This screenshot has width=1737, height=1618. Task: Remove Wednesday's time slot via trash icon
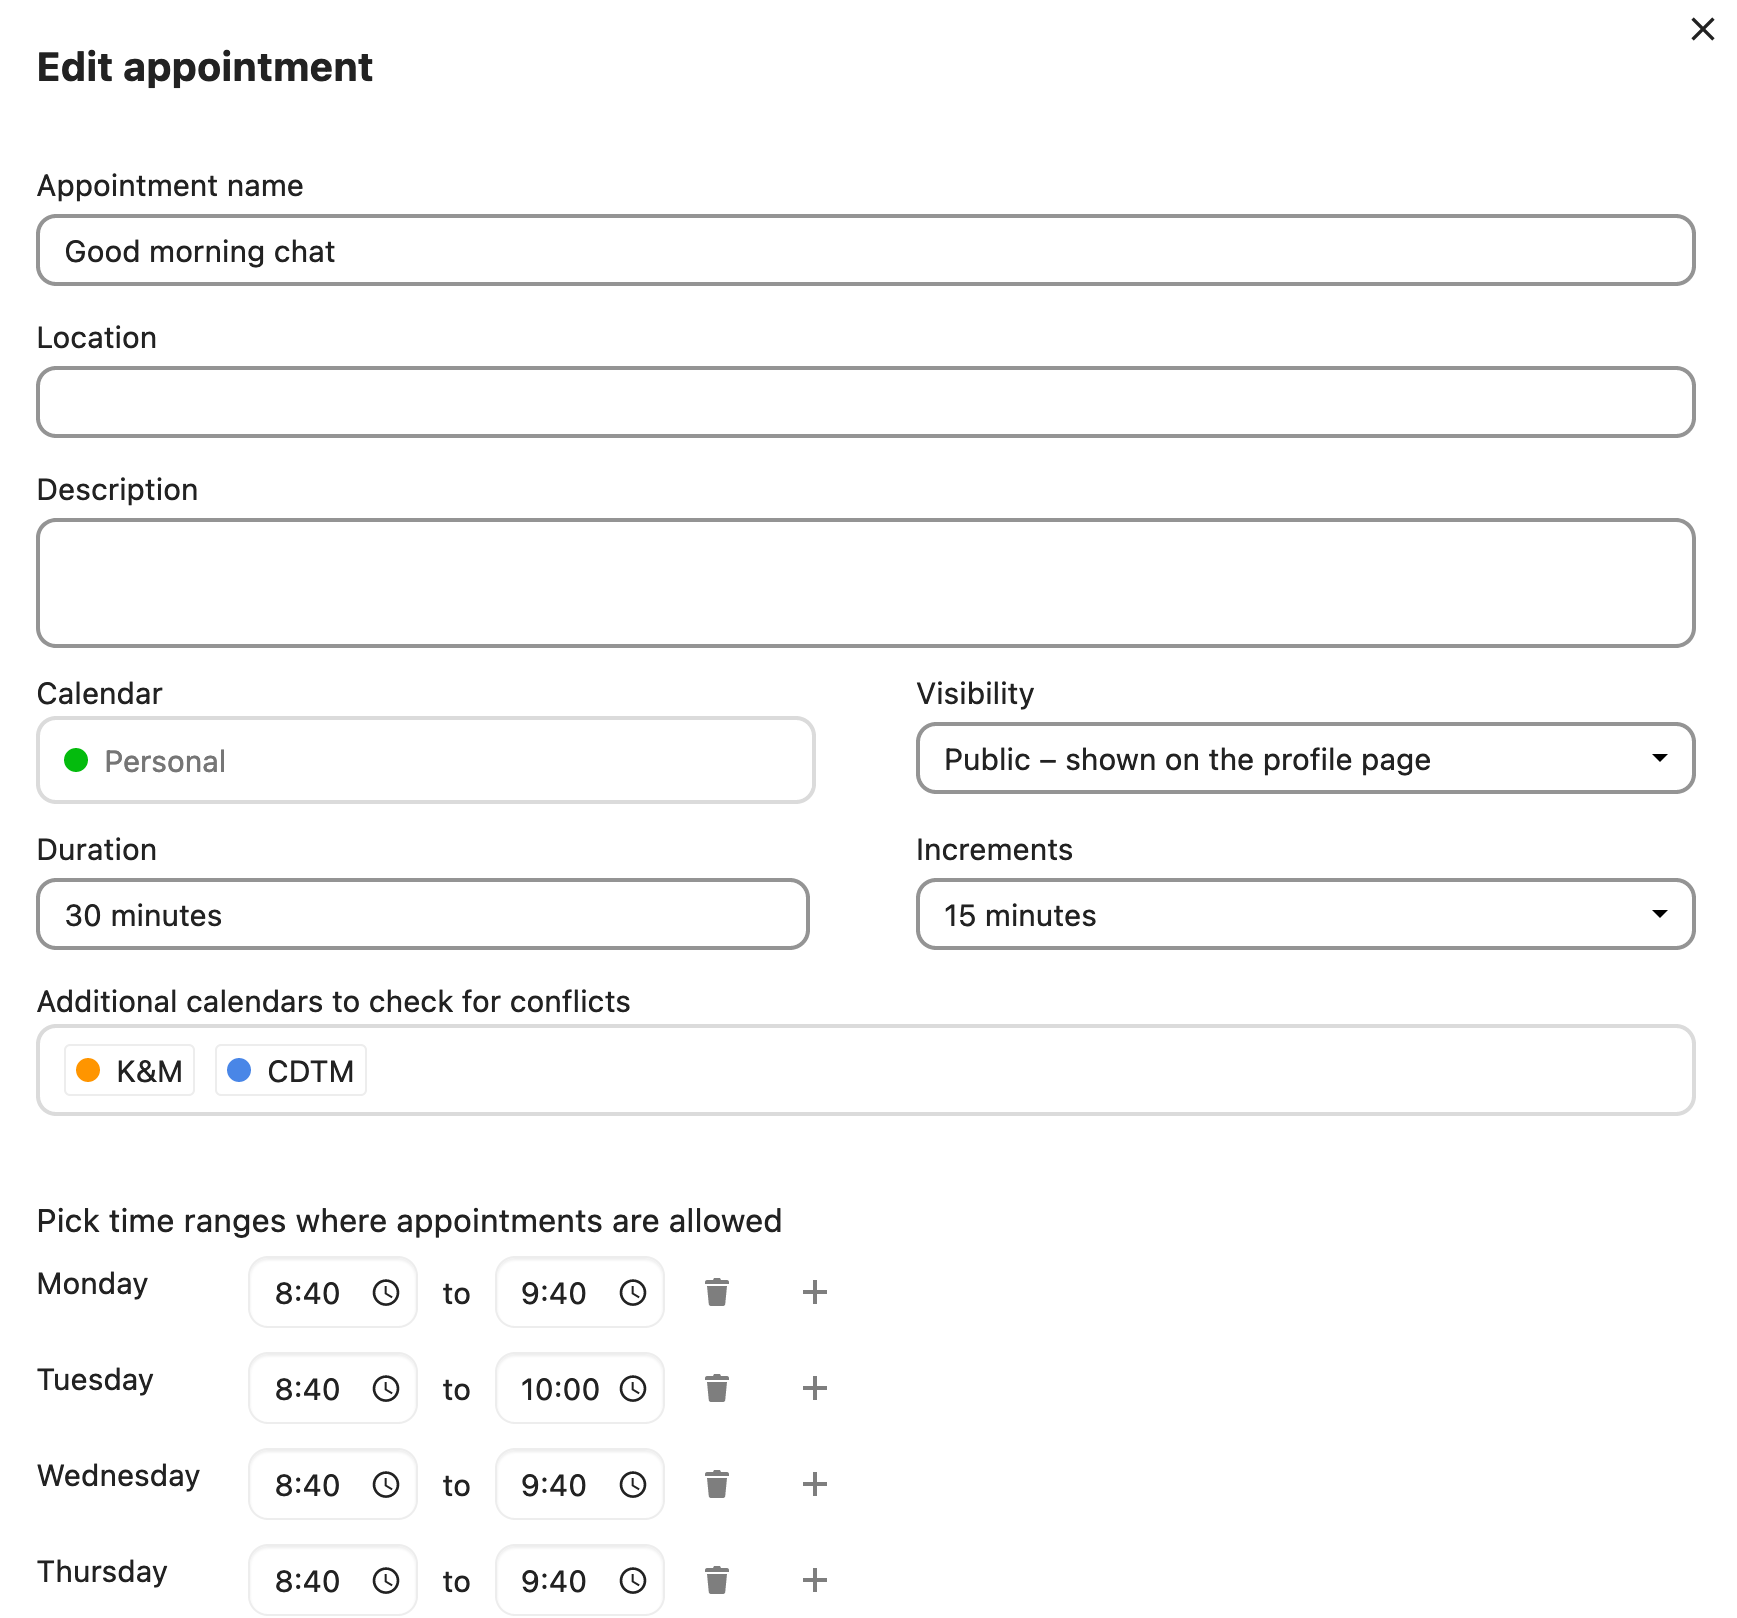716,1484
